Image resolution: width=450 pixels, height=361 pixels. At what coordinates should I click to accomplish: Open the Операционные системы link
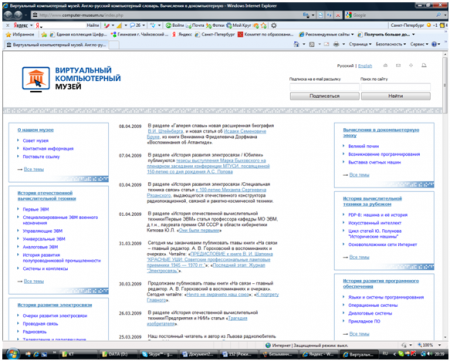[373, 305]
